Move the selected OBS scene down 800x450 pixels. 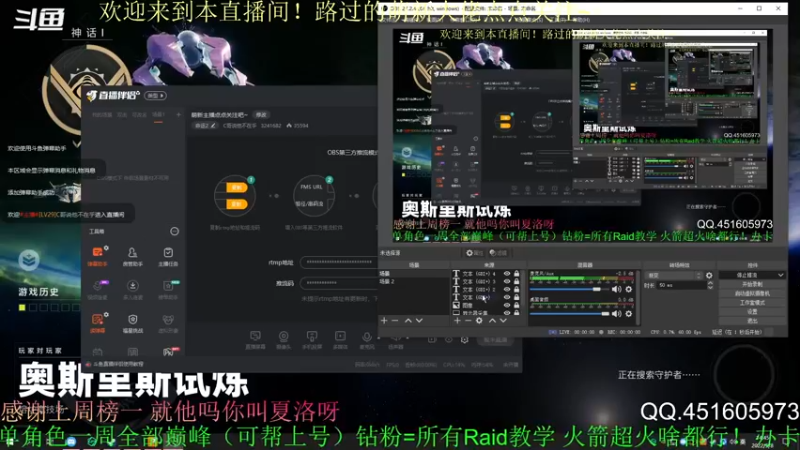tap(419, 320)
